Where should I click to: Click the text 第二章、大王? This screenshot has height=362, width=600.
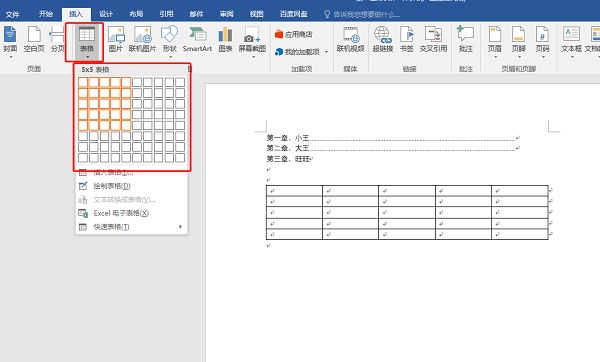288,148
